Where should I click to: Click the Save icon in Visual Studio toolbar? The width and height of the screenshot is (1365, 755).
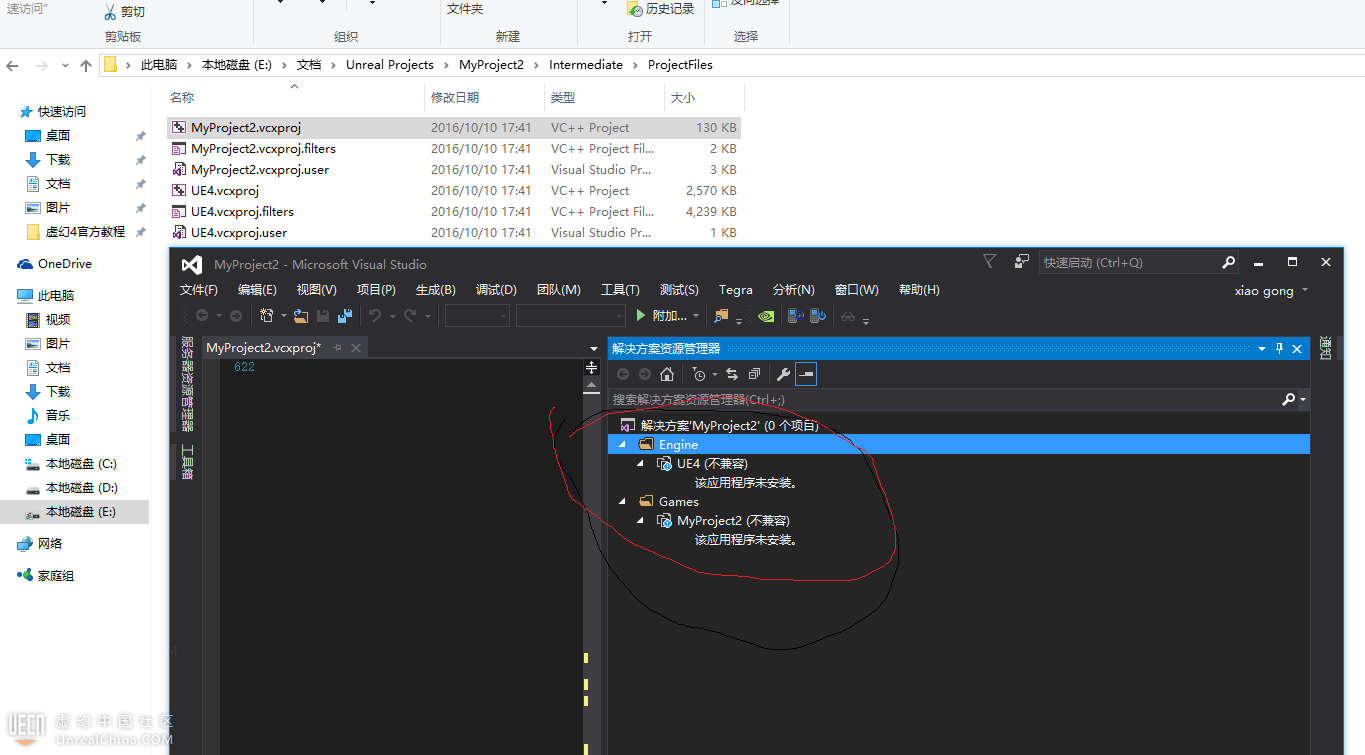point(323,316)
